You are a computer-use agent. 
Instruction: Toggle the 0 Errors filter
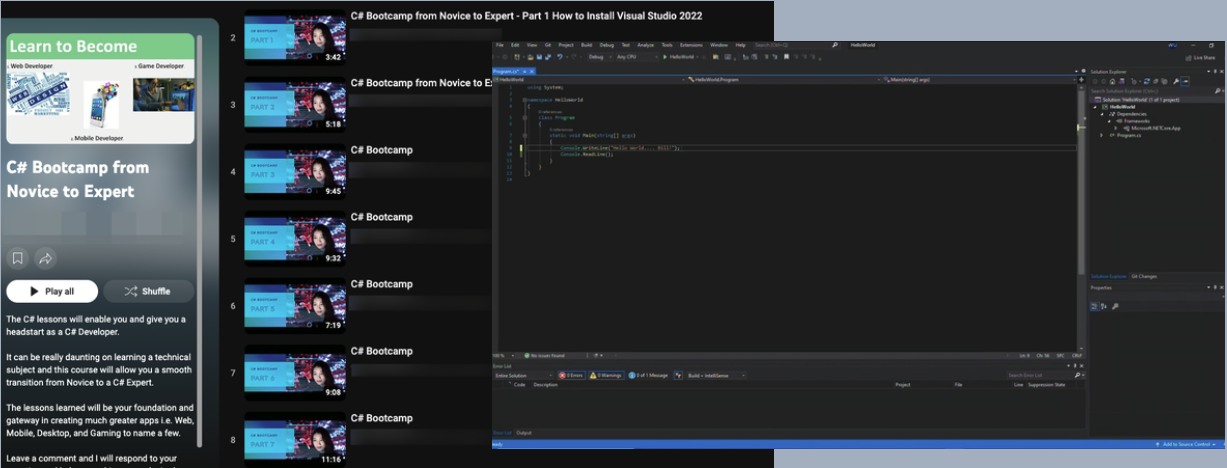coord(571,375)
